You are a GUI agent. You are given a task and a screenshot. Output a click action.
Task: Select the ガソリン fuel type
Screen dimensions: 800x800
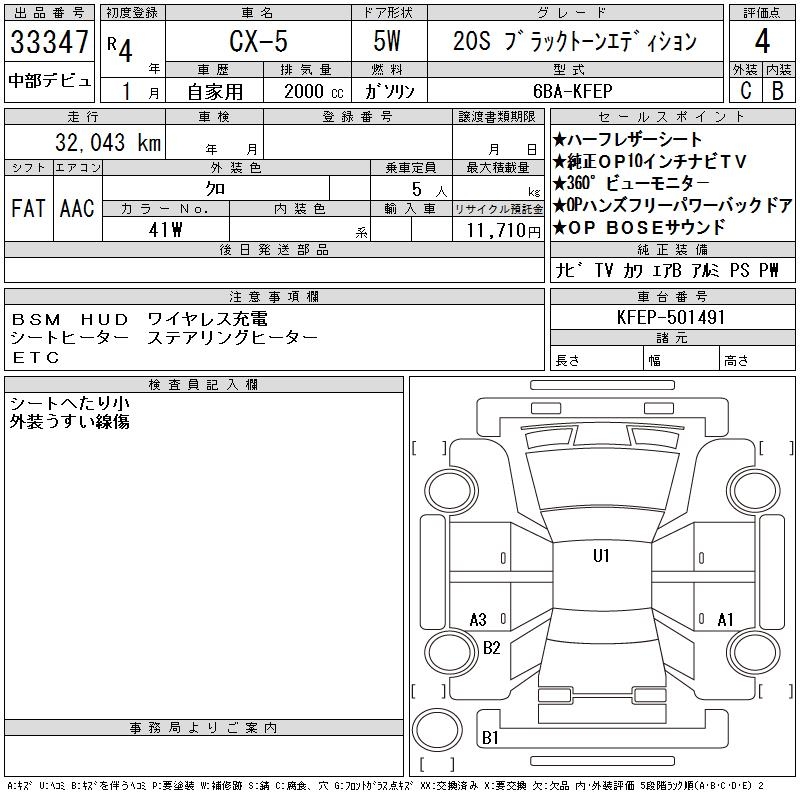pyautogui.click(x=389, y=92)
